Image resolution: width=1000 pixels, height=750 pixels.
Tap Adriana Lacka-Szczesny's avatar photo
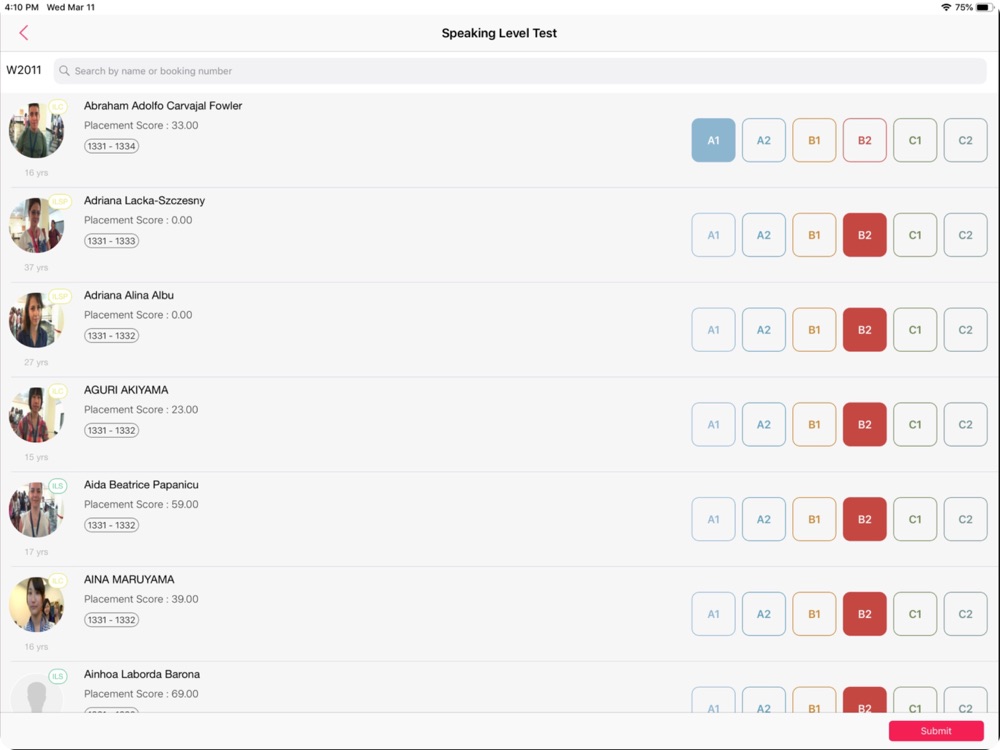36,225
